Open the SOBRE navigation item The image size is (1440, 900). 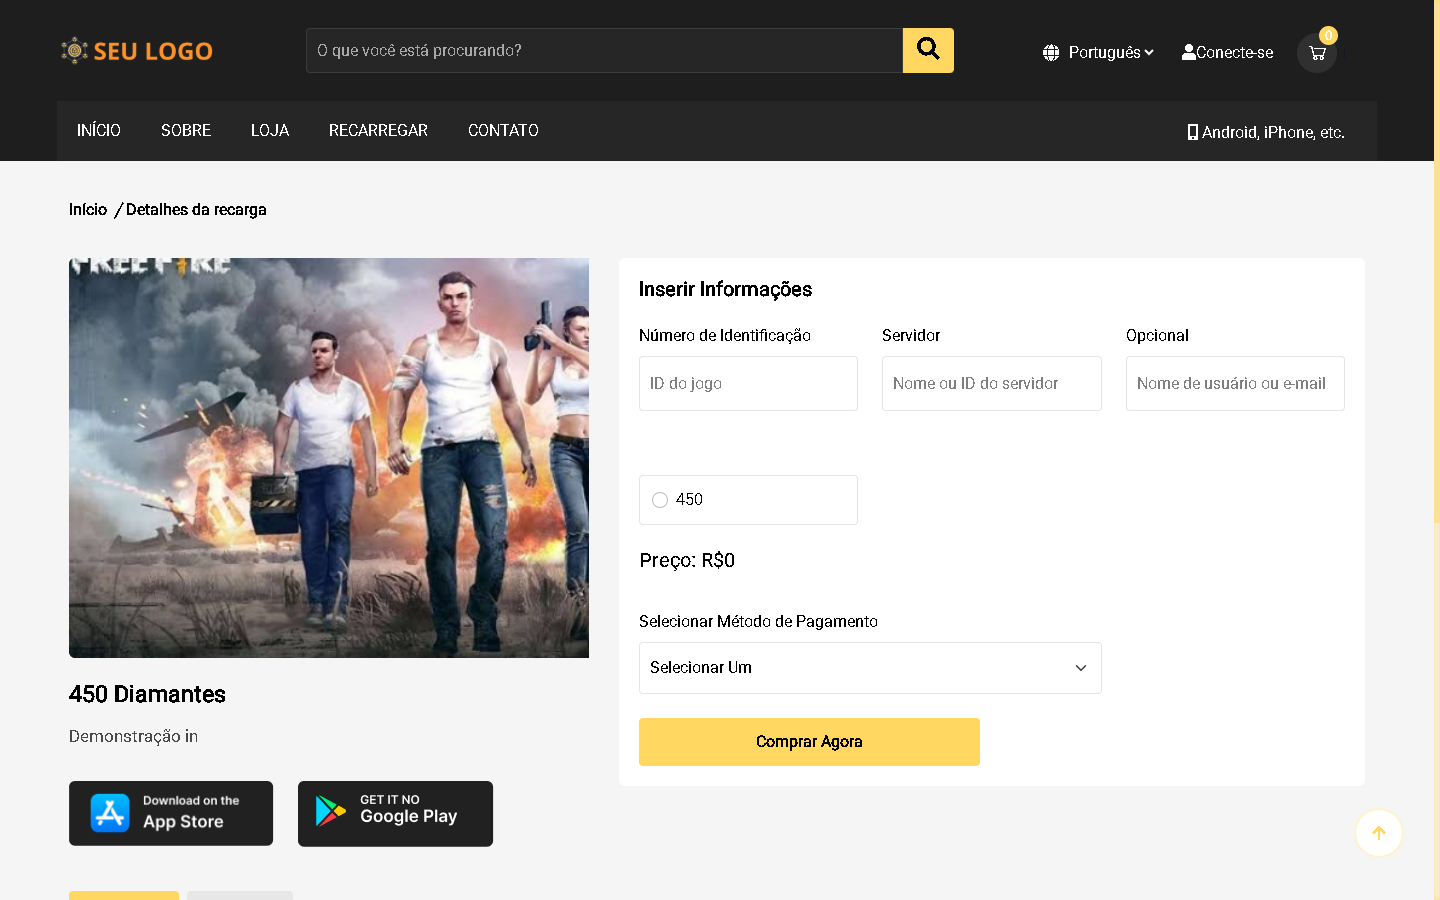pyautogui.click(x=186, y=130)
